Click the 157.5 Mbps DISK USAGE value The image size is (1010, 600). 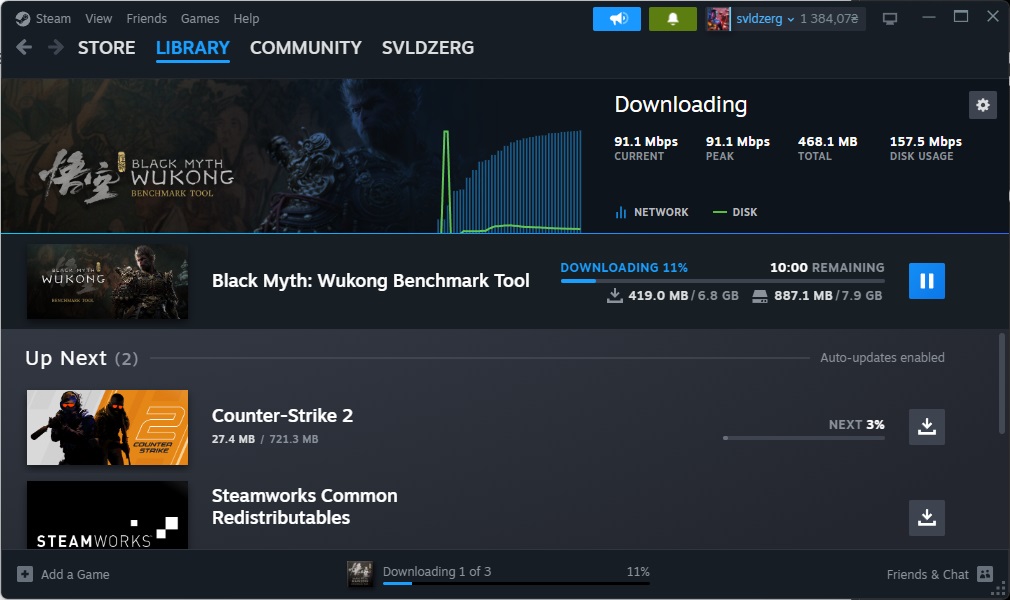click(x=926, y=141)
